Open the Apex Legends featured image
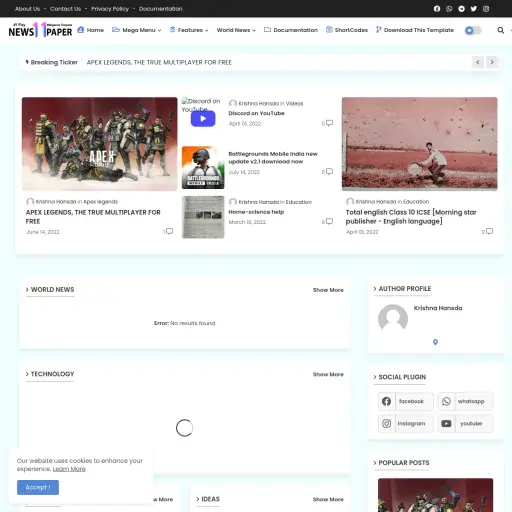Image resolution: width=512 pixels, height=512 pixels. 100,144
